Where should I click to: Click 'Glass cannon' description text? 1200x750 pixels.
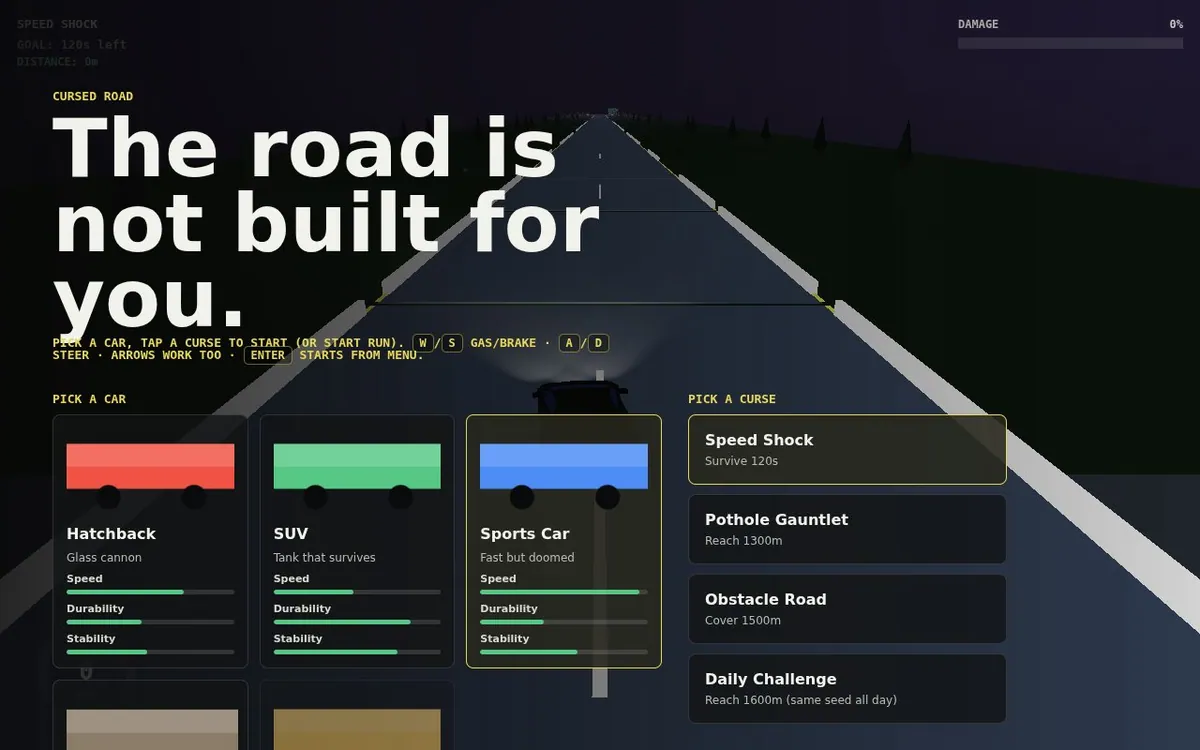[x=104, y=557]
